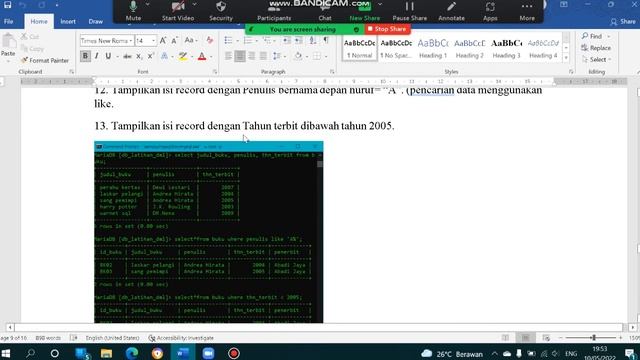Open font size dropdown
Screen dimensions: 640x360
point(153,41)
